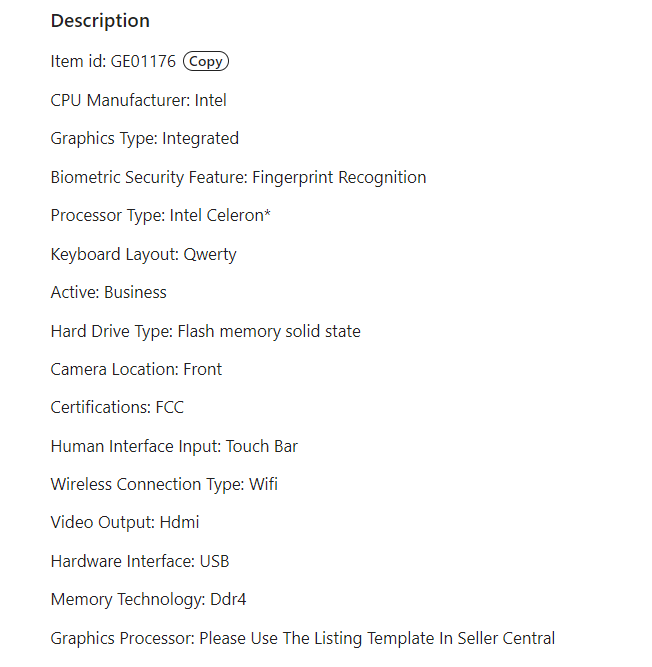
Task: Click the Hard Drive Type label
Action: pyautogui.click(x=111, y=331)
